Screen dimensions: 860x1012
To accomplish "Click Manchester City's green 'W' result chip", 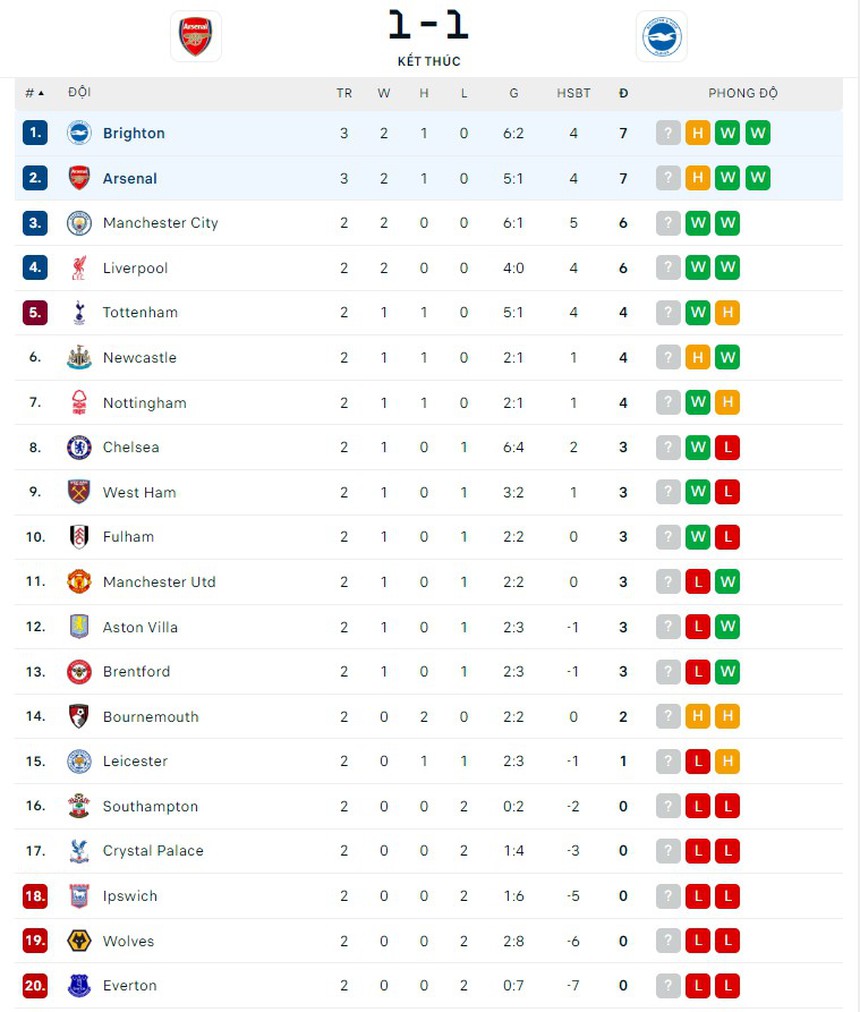I will (698, 223).
